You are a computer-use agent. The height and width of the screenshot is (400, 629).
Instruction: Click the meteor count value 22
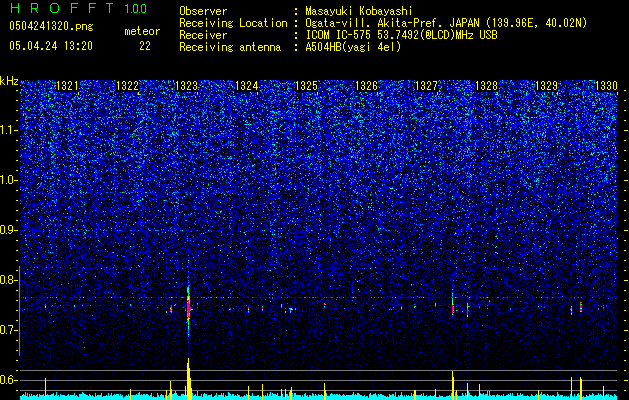pyautogui.click(x=145, y=46)
